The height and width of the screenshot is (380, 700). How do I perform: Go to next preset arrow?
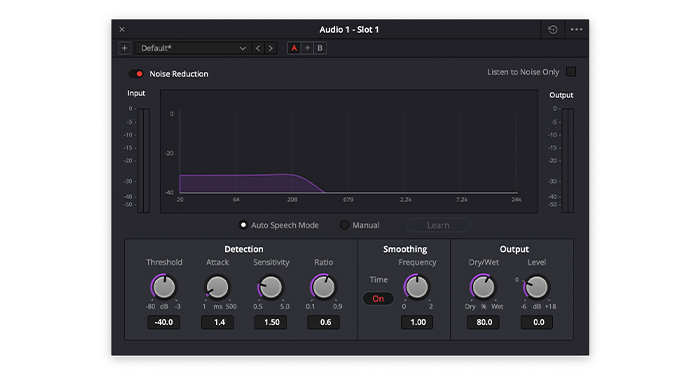pyautogui.click(x=271, y=48)
